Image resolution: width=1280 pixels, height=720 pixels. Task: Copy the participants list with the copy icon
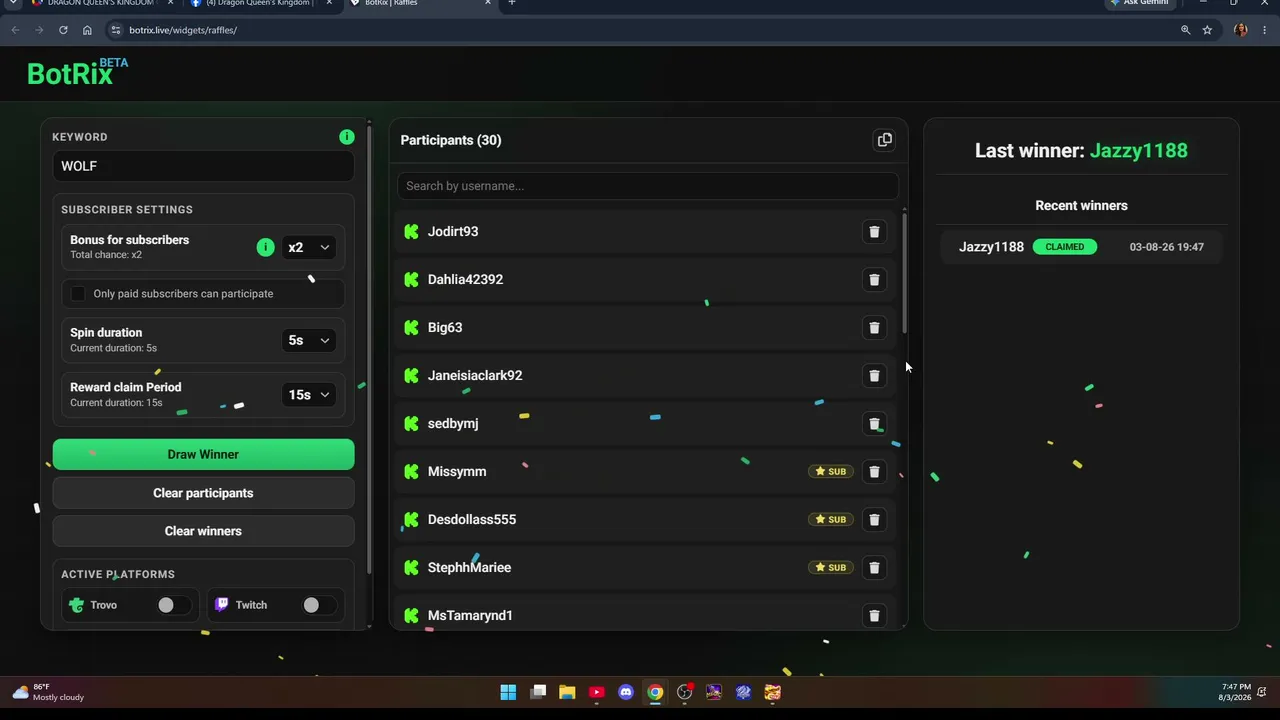coord(884,140)
